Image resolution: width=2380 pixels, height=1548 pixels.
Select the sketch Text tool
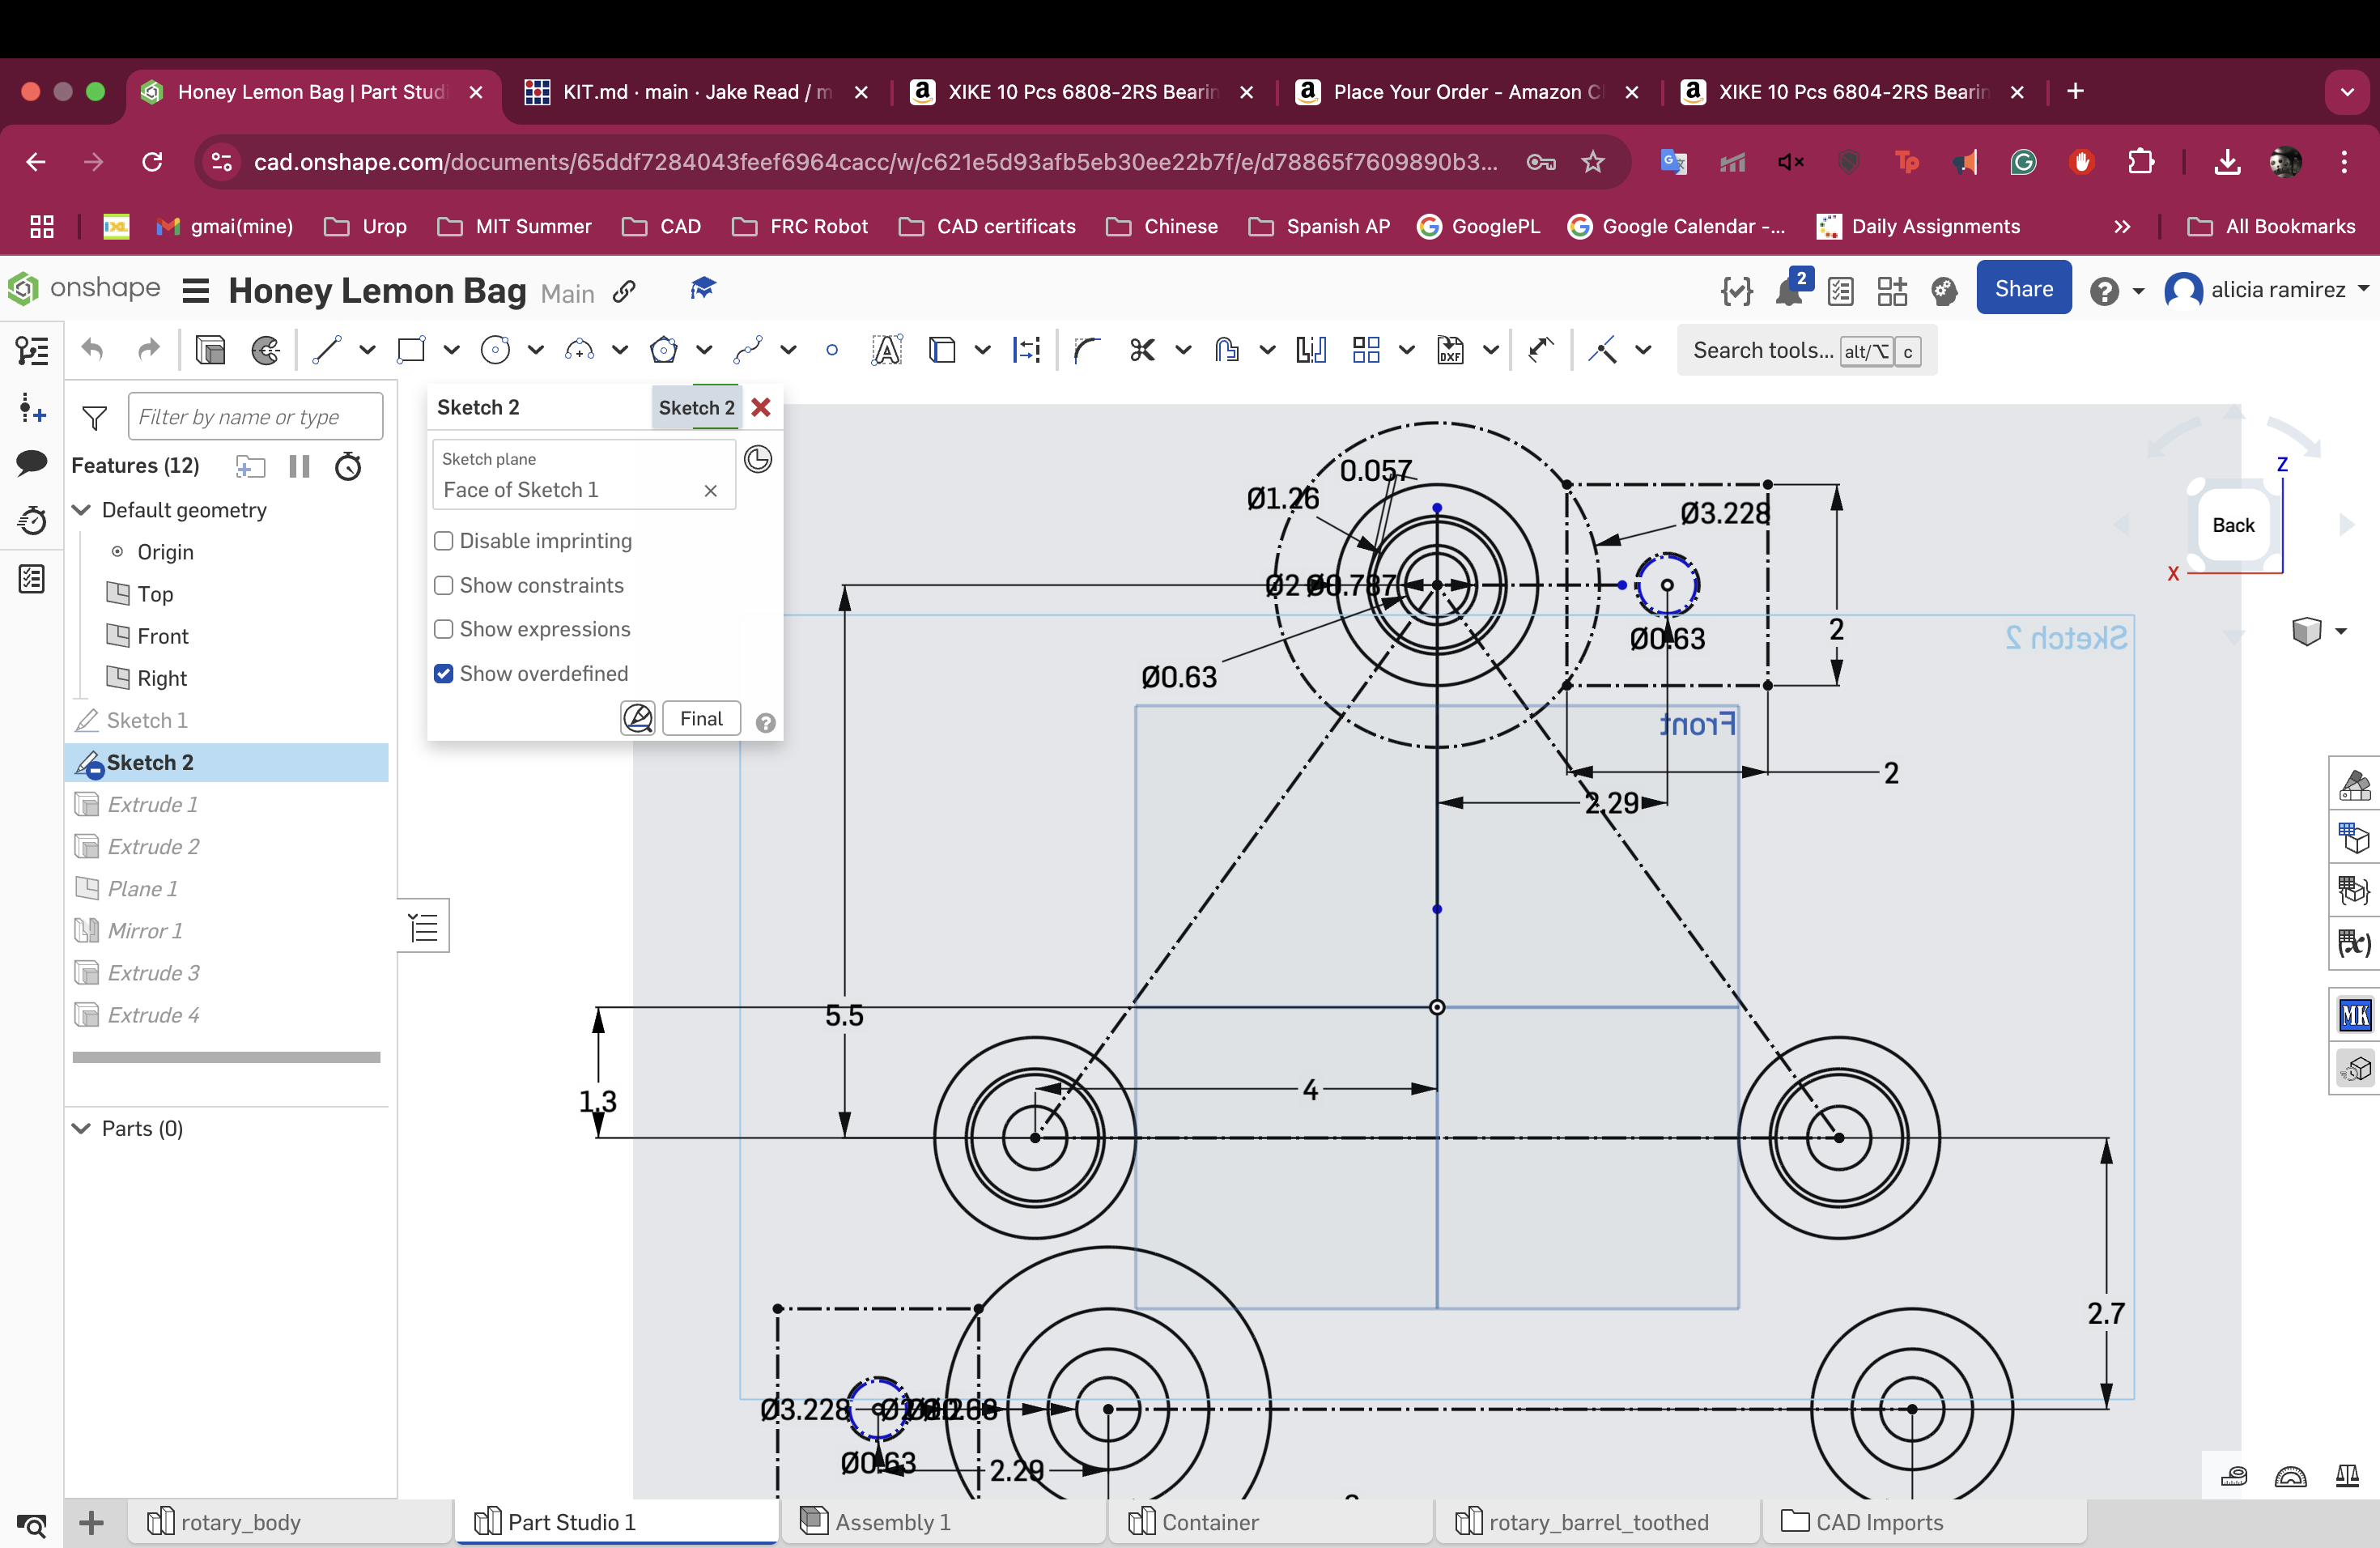tap(887, 350)
